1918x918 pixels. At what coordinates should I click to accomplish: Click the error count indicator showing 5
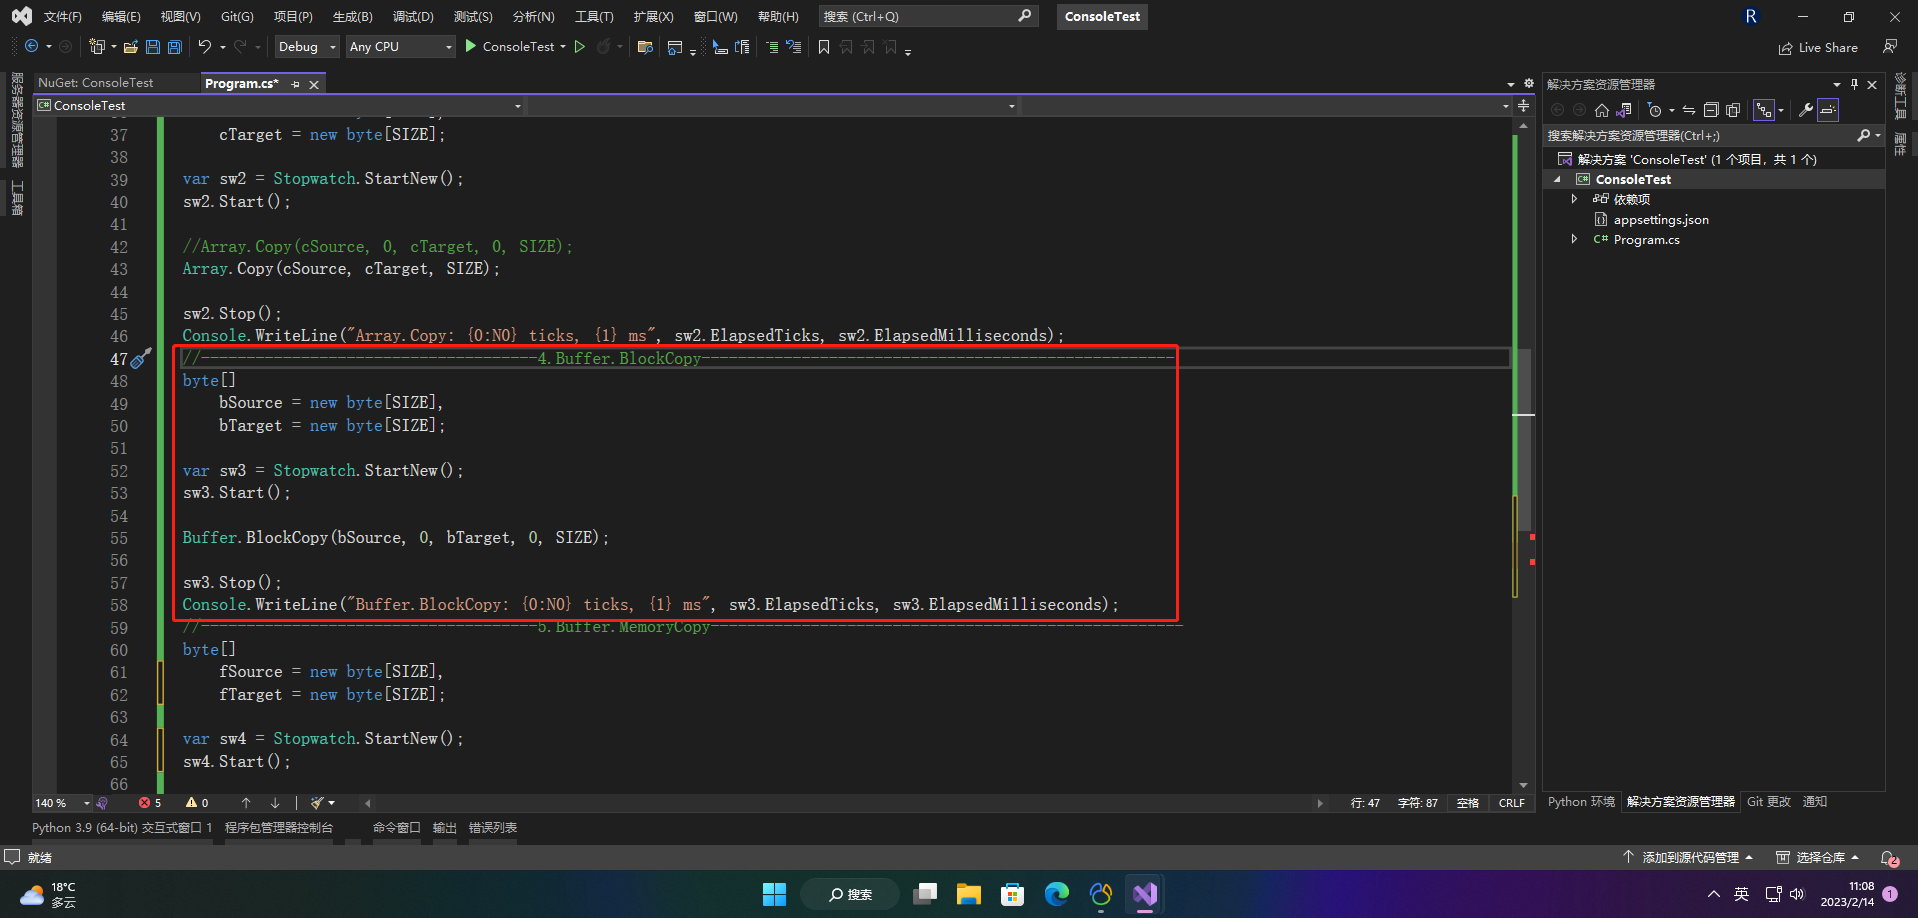150,803
